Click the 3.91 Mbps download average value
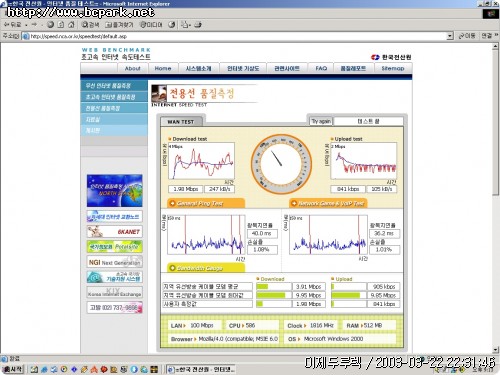Viewport: 500px width, 375px height. 309,286
